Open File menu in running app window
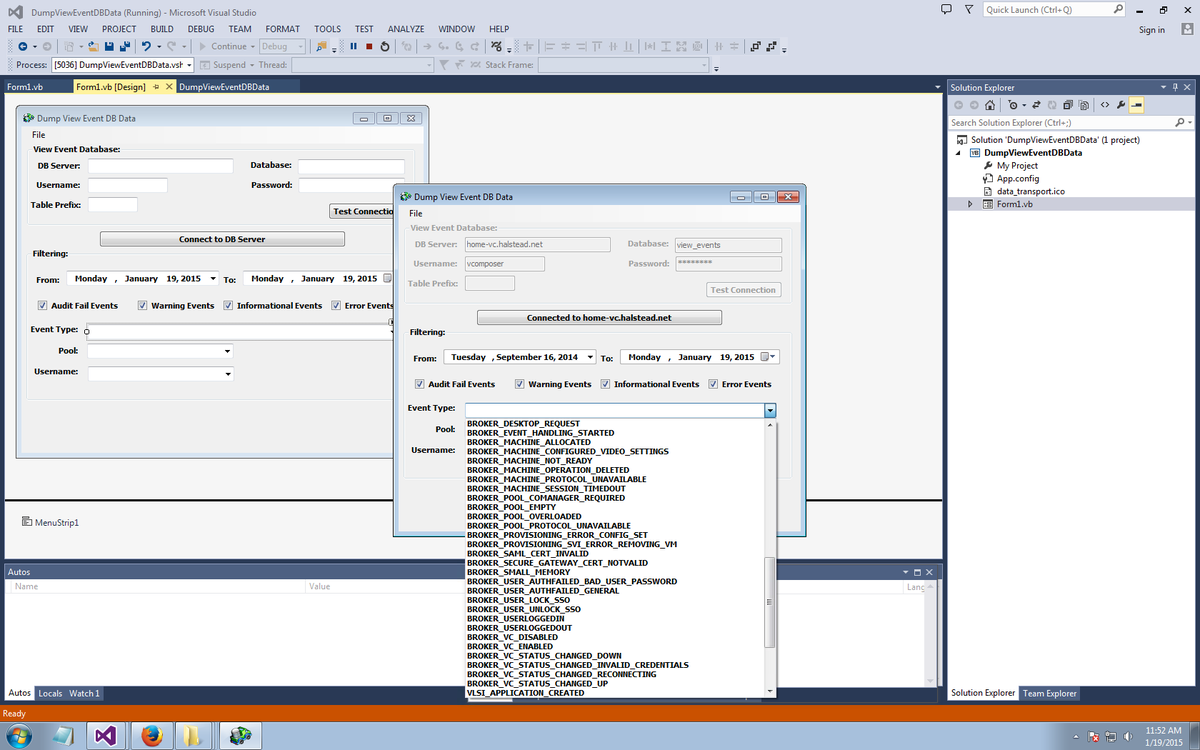 pyautogui.click(x=416, y=213)
